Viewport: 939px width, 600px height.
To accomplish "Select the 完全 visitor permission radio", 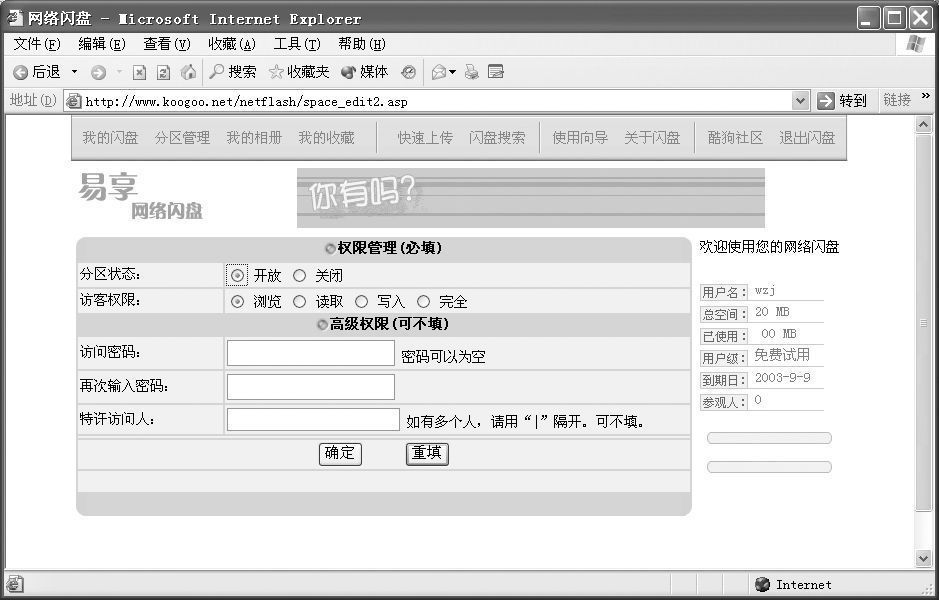I will 423,302.
